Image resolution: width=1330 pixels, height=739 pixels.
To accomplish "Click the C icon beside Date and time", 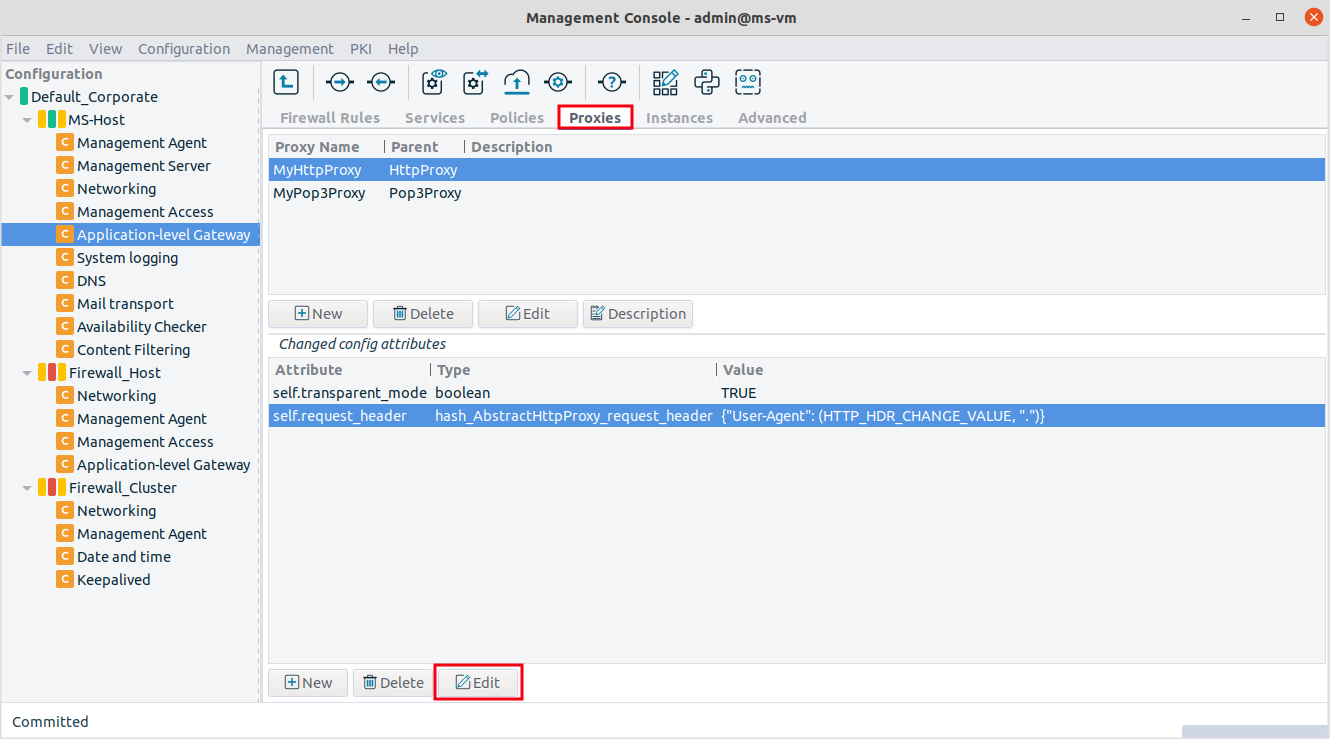I will (x=65, y=557).
